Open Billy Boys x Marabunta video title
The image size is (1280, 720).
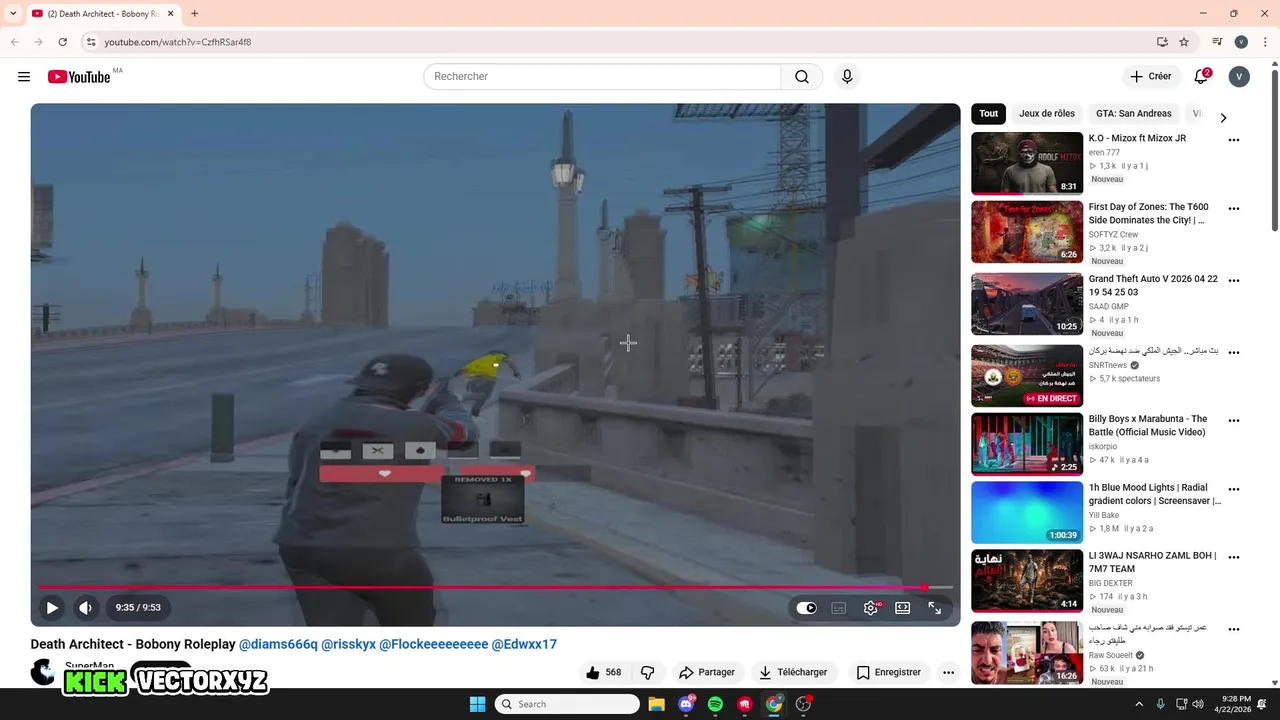[x=1148, y=426]
